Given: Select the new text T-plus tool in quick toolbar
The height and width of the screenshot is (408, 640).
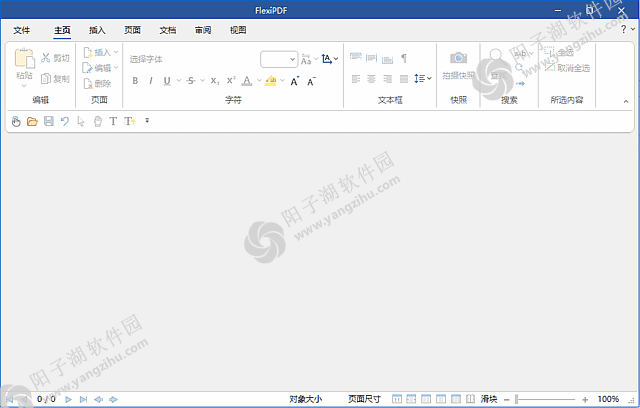Looking at the screenshot, I should (130, 121).
